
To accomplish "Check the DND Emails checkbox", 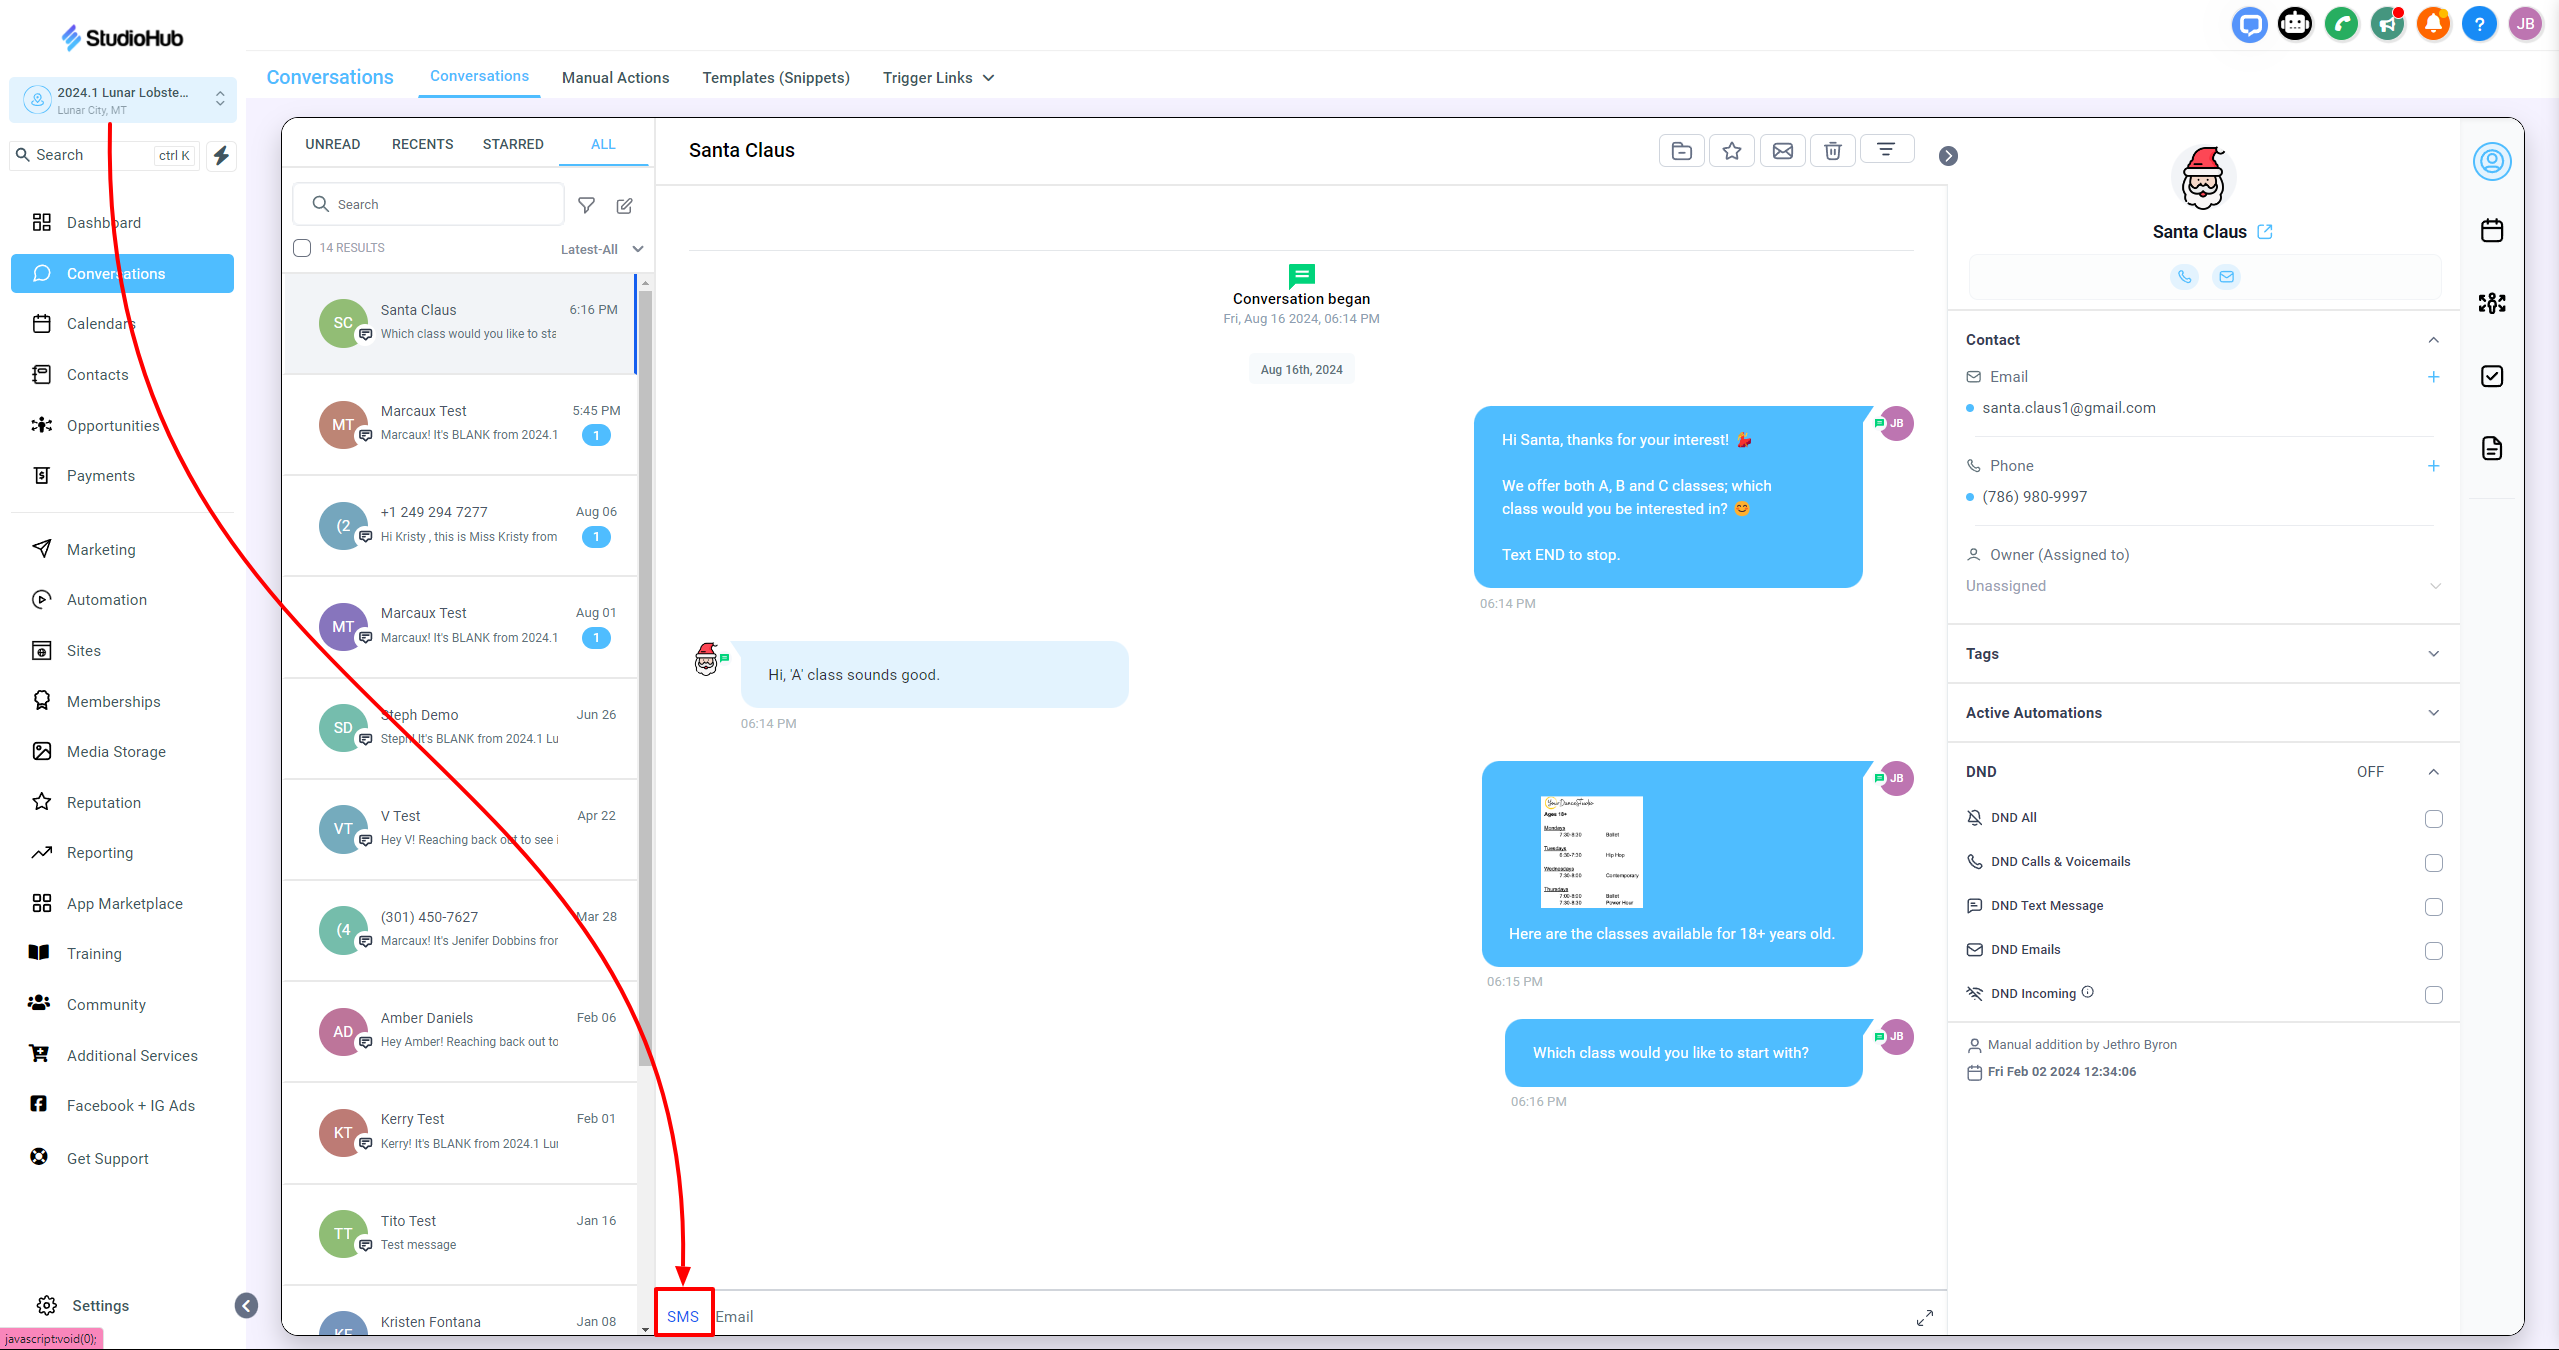I will [2433, 951].
